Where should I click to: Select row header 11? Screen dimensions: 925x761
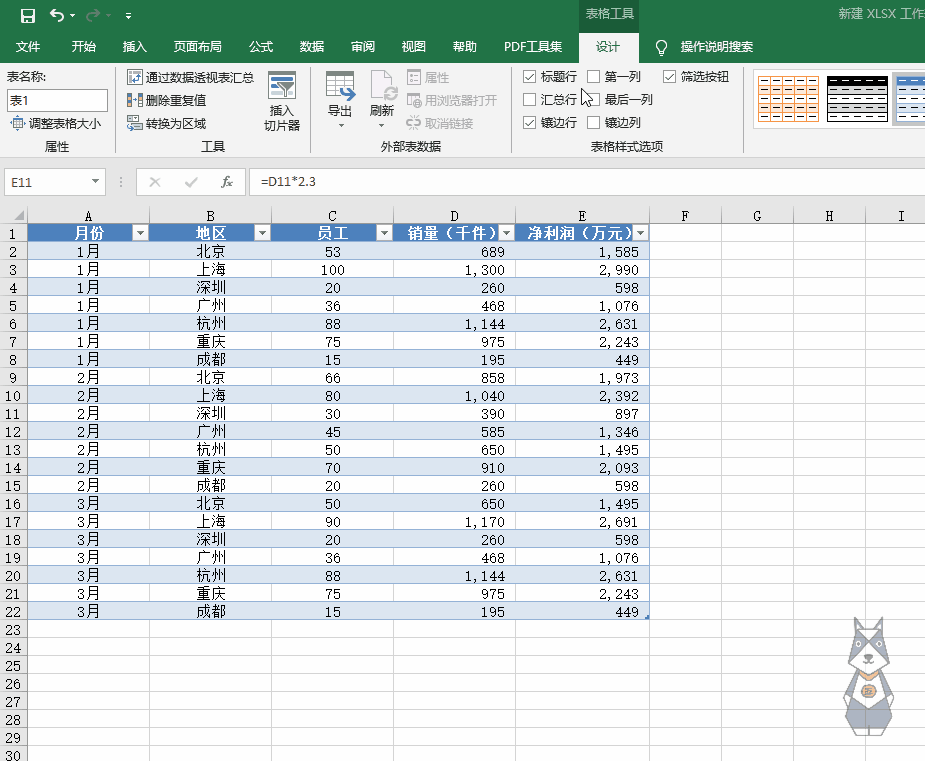point(13,414)
